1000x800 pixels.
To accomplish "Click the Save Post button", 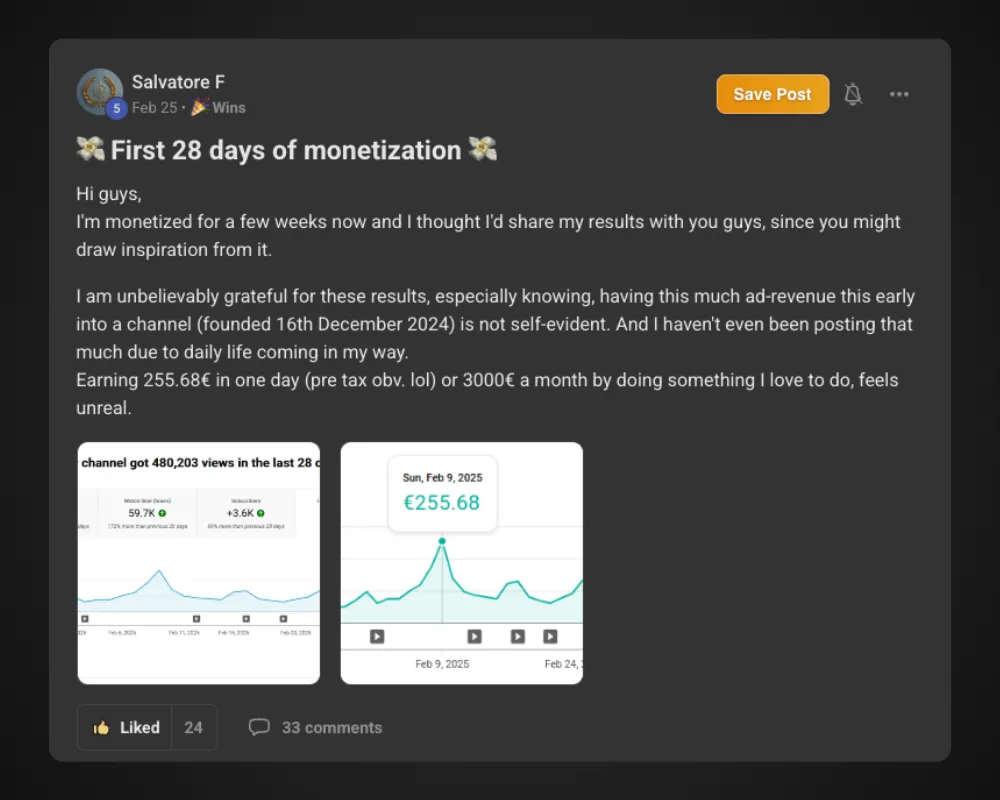I will pos(772,94).
